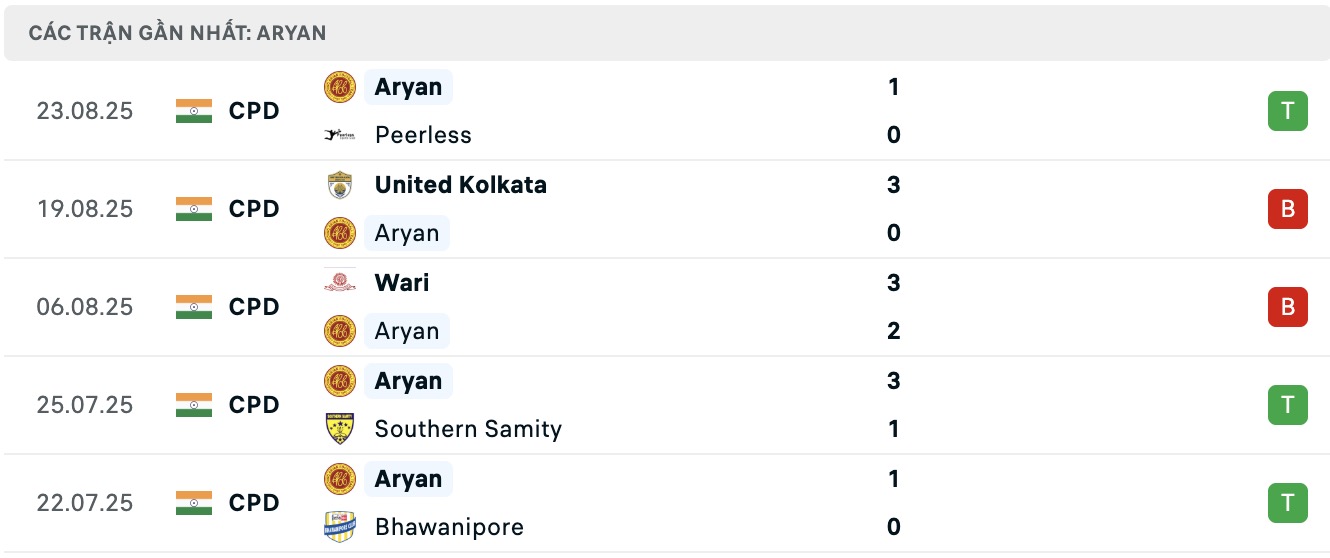Click Wari's score of 3
Image resolution: width=1330 pixels, height=558 pixels.
[894, 283]
